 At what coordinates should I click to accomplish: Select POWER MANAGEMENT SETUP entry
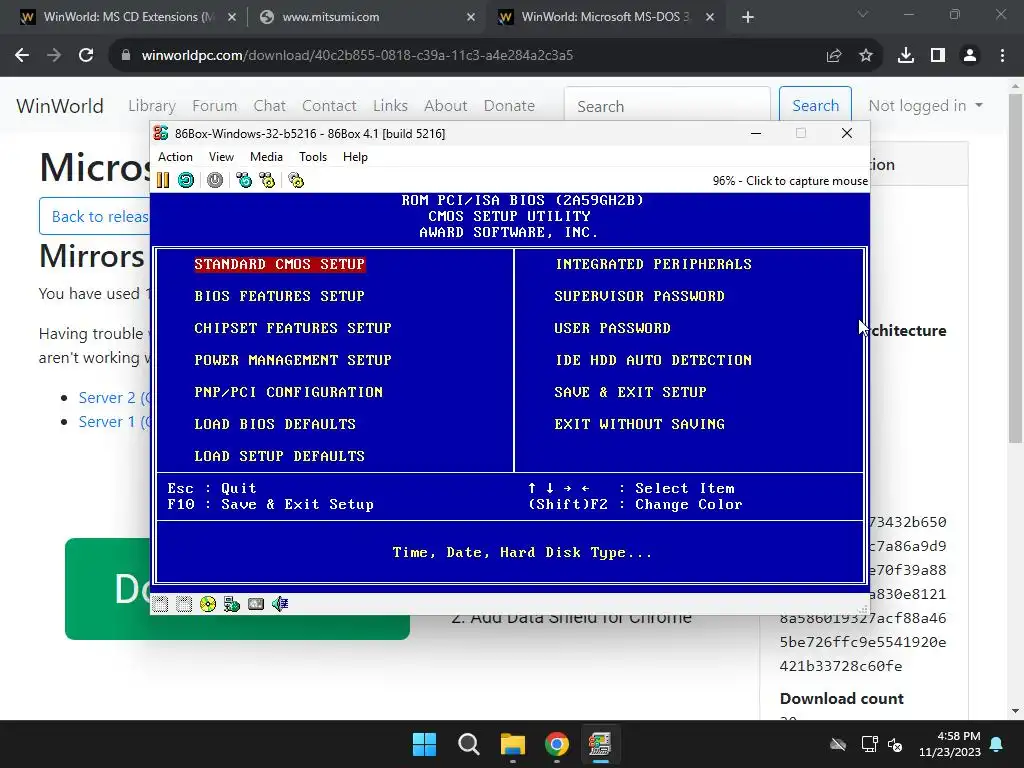coord(293,360)
